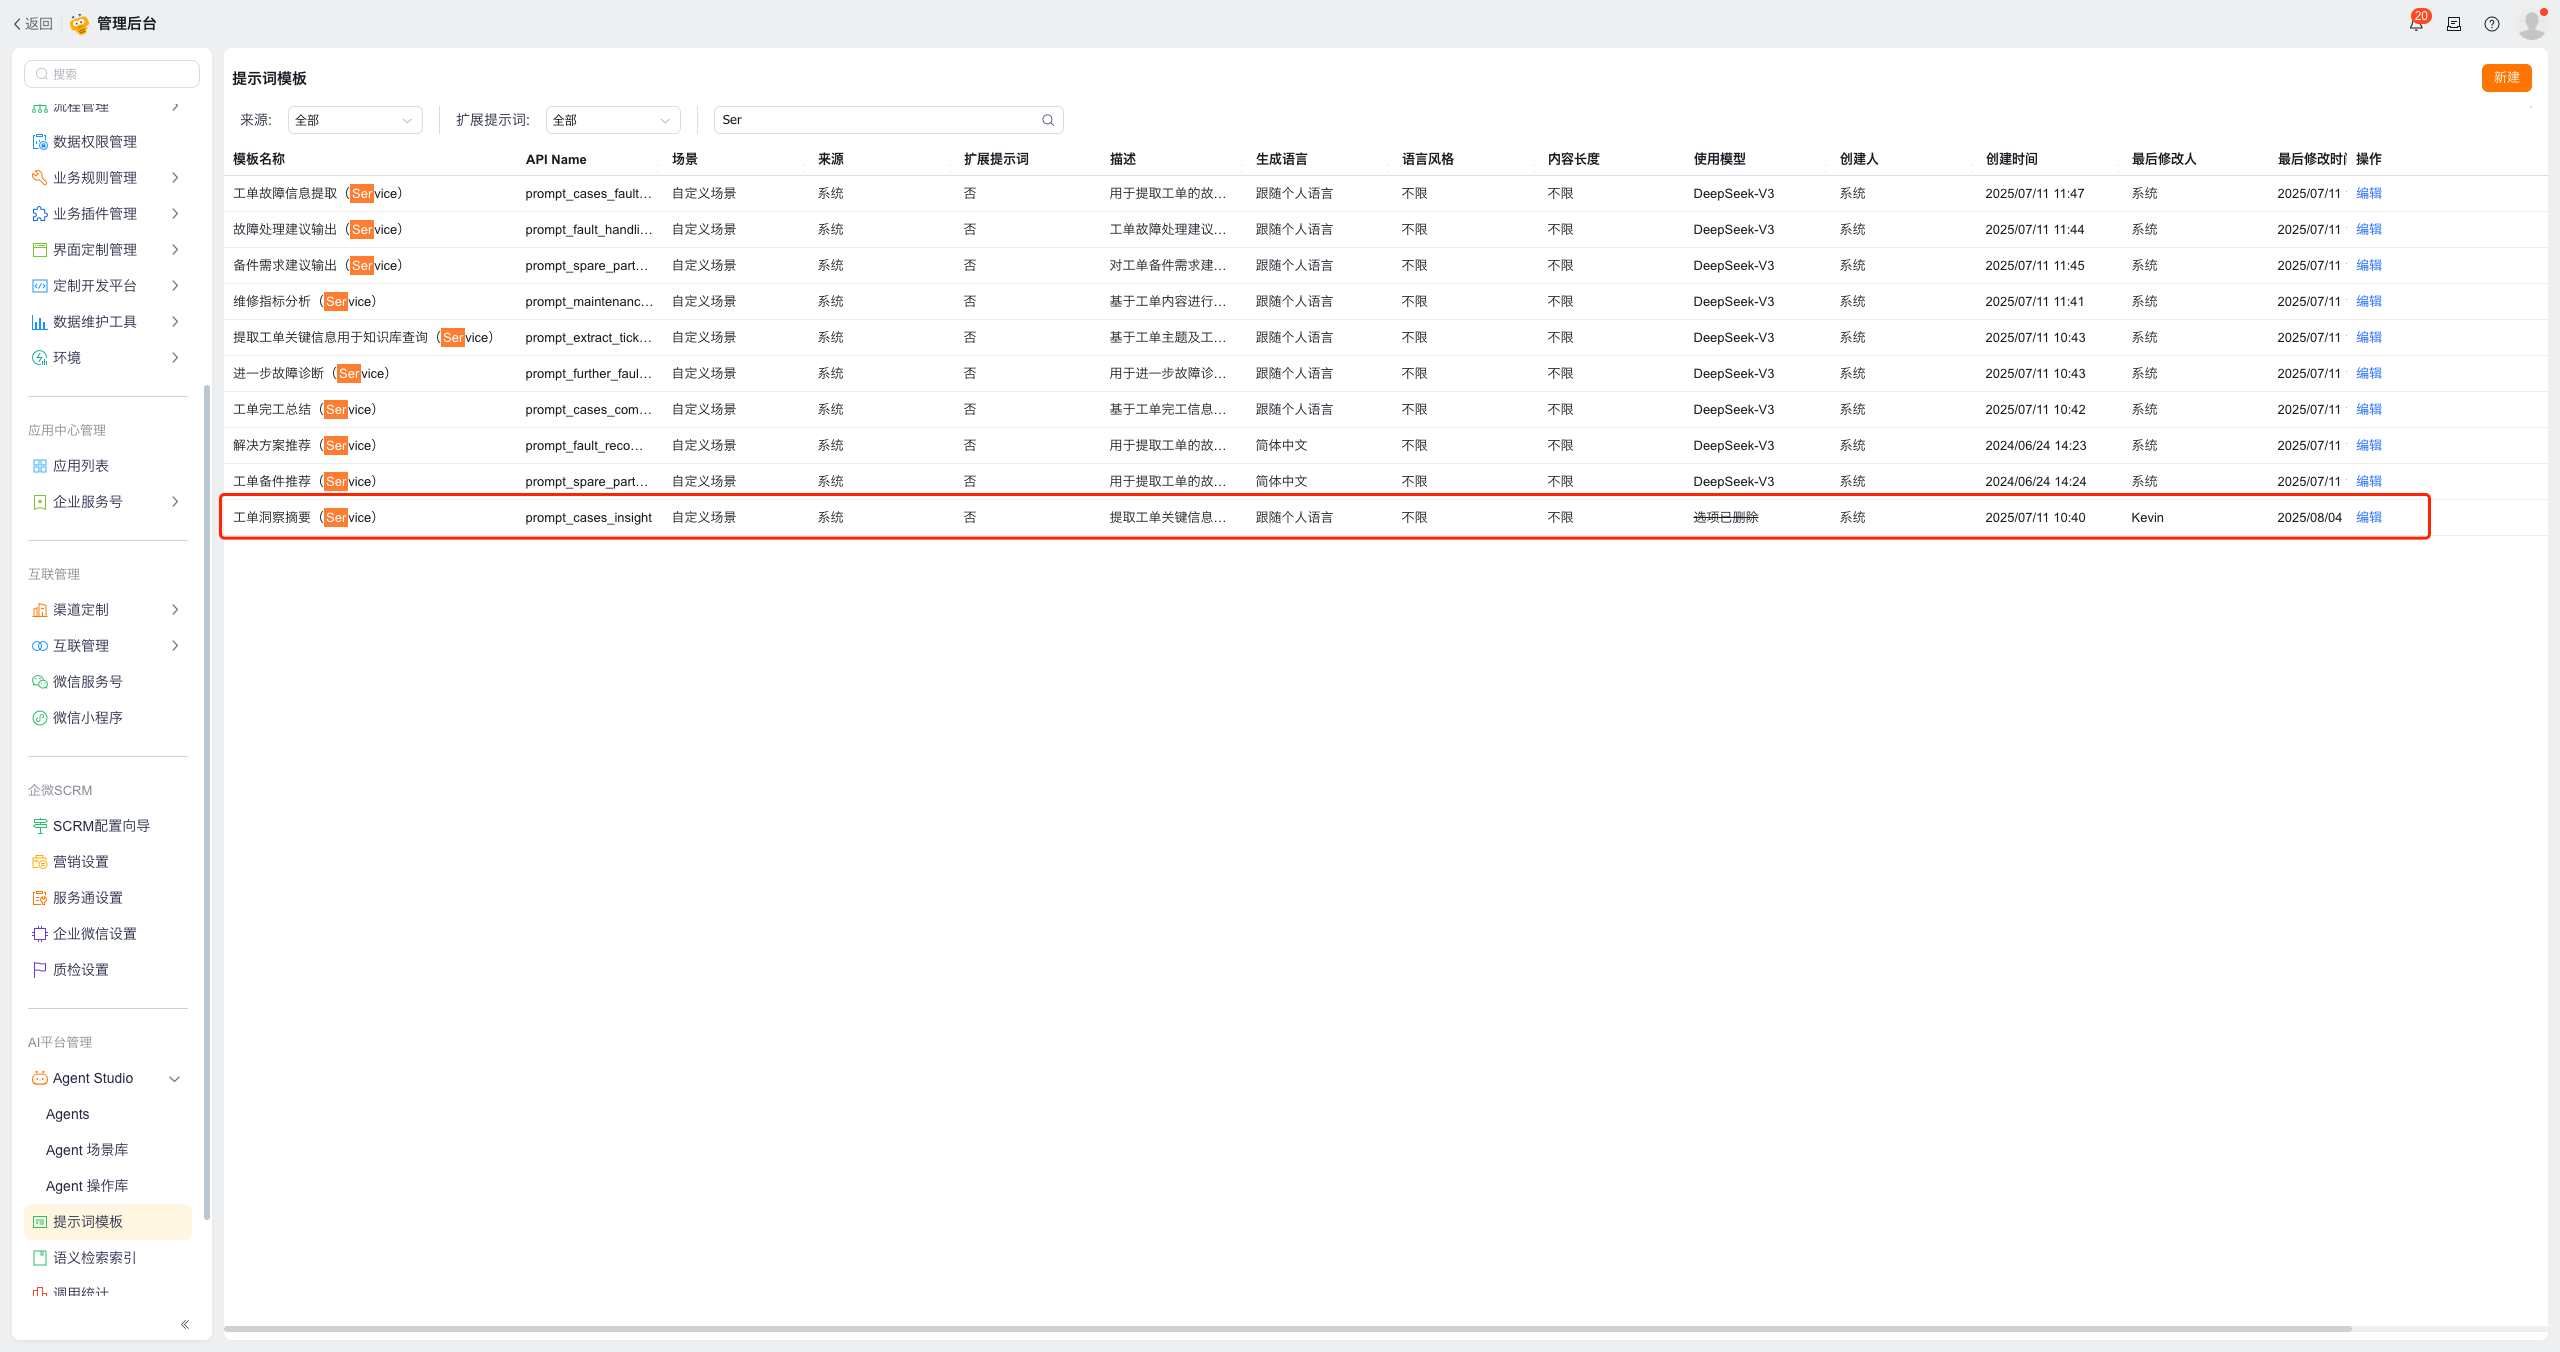Open the 扩展提示词 dropdown

[612, 120]
